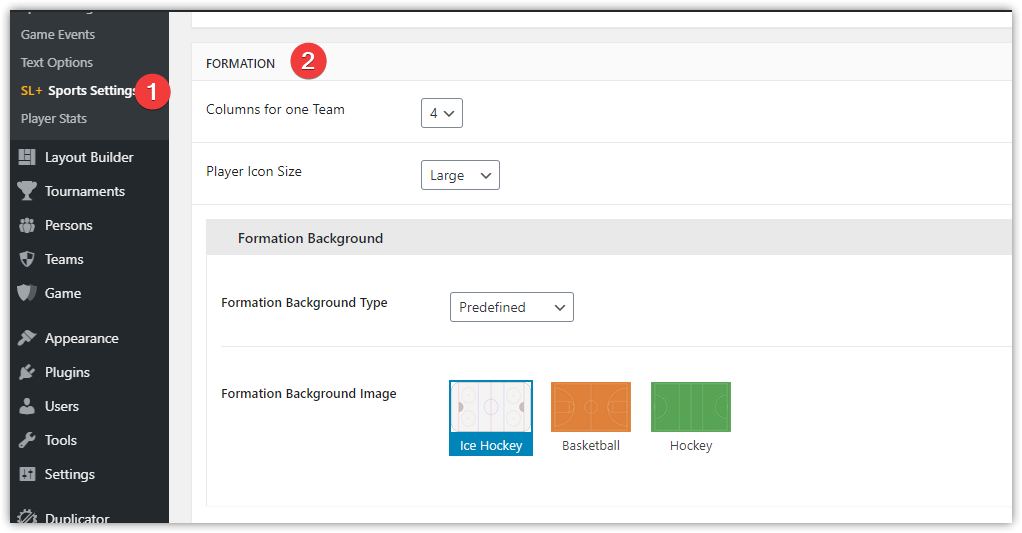Open the Game menu label
Screen dimensions: 1022x533
point(63,293)
